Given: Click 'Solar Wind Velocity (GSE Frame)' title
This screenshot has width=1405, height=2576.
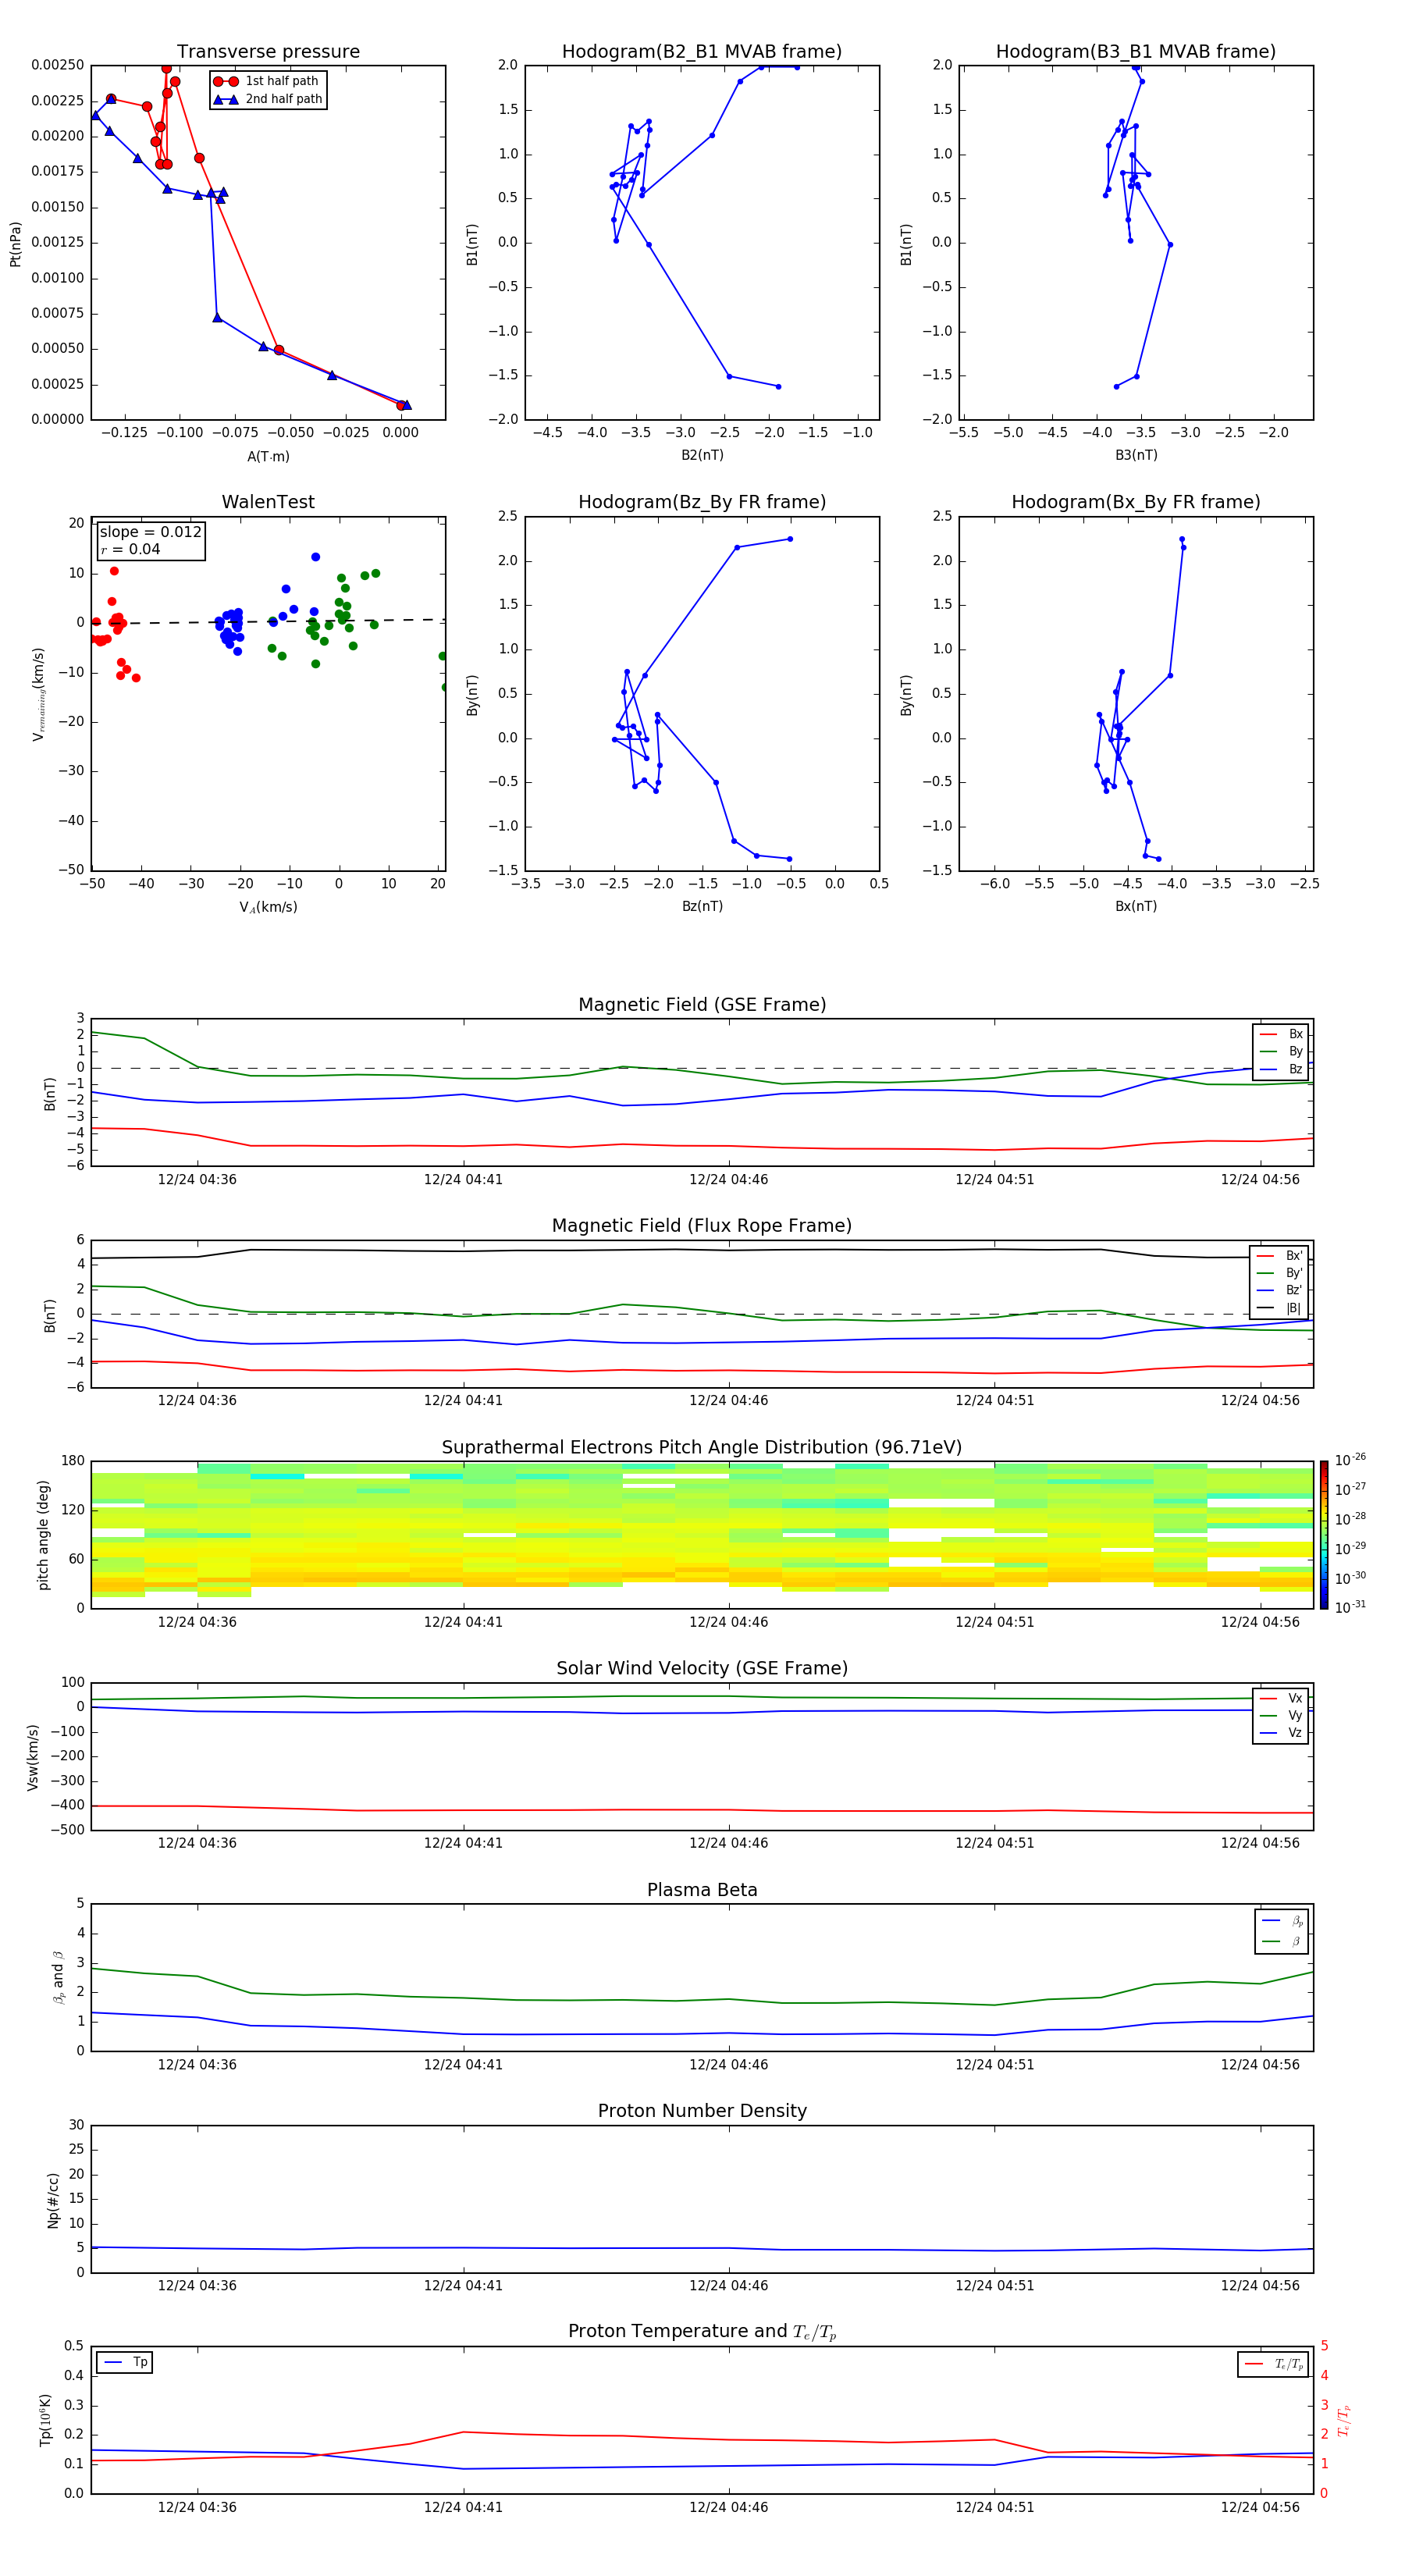Looking at the screenshot, I should click(x=702, y=1668).
